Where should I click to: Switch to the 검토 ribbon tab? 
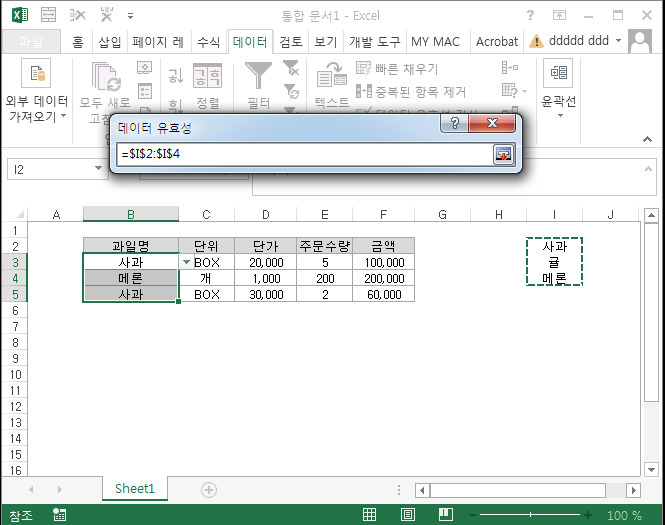[x=291, y=42]
